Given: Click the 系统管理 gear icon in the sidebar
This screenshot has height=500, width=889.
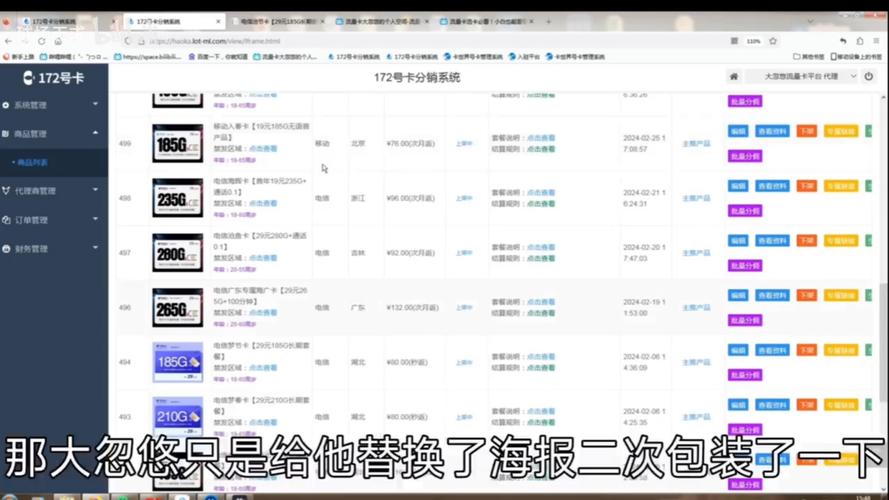Looking at the screenshot, I should click(x=6, y=105).
